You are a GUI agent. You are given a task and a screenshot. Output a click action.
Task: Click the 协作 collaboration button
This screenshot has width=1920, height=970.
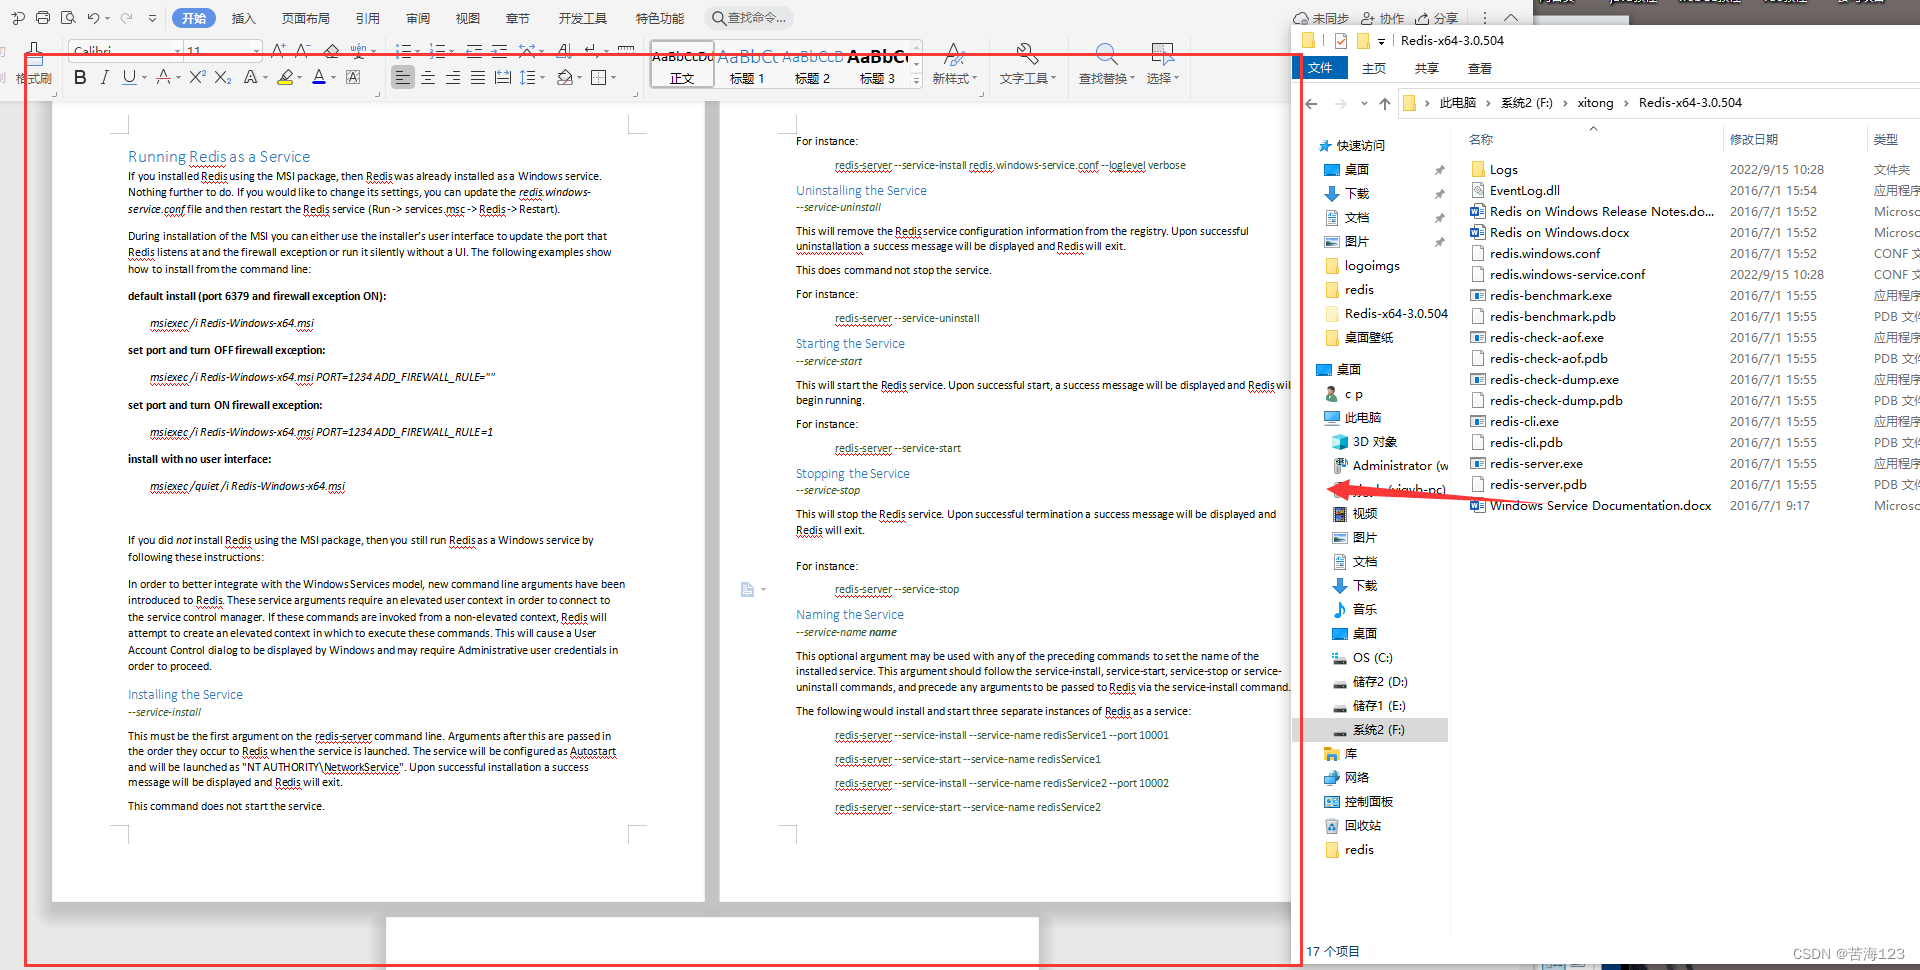click(1383, 18)
